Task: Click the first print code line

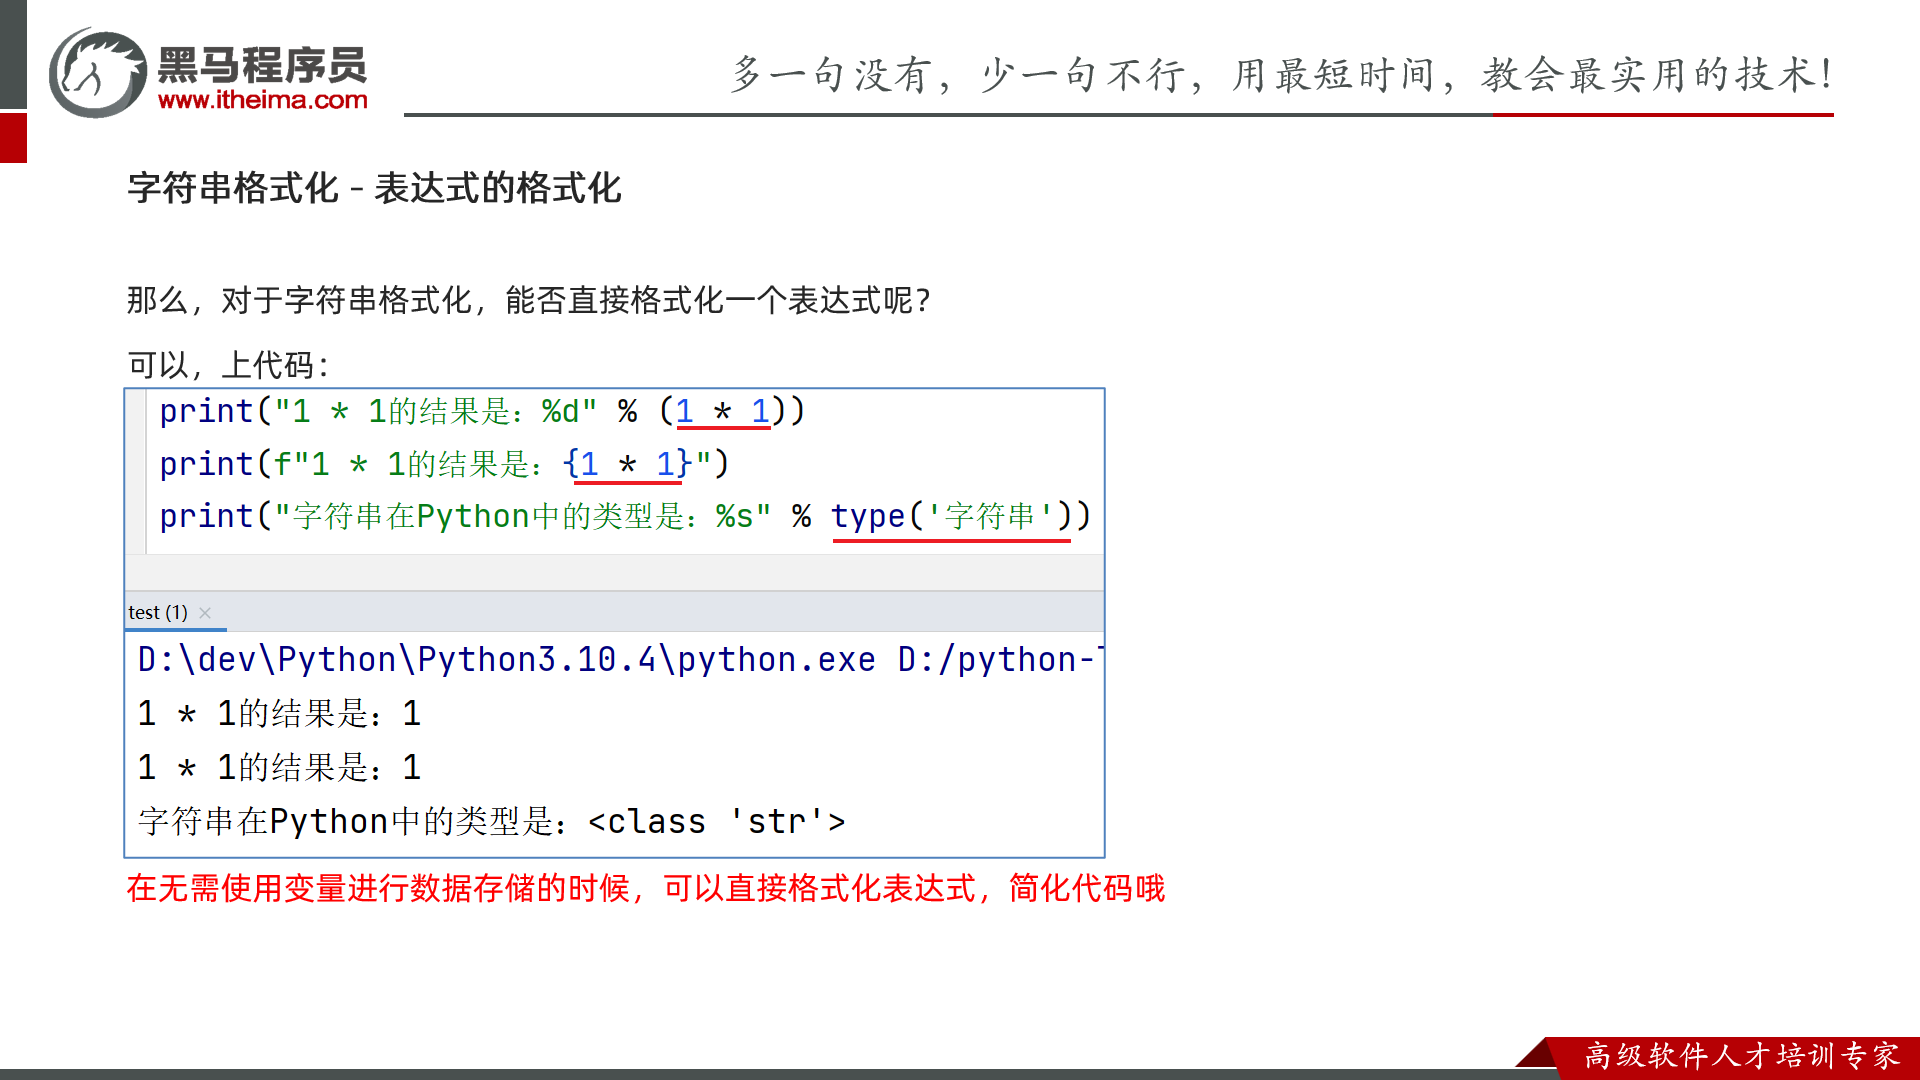Action: (x=480, y=412)
